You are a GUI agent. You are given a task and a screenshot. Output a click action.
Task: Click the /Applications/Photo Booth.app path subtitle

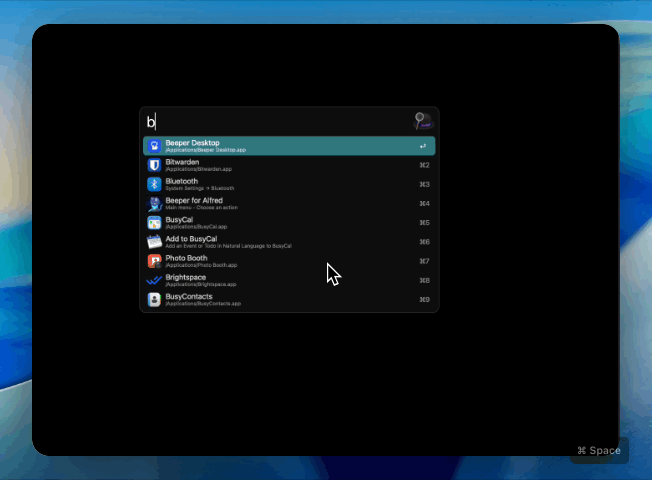[201, 265]
